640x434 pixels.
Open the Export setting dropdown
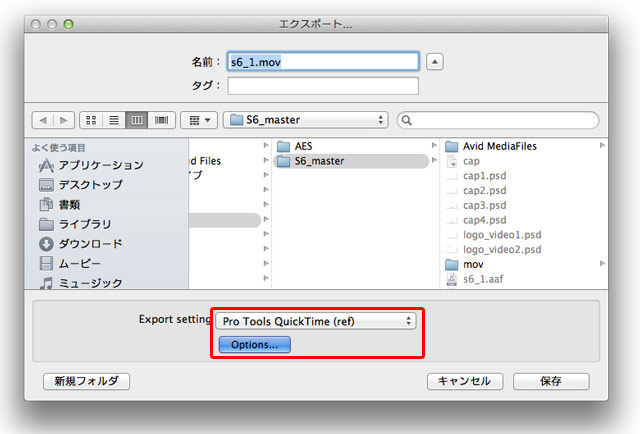[316, 321]
